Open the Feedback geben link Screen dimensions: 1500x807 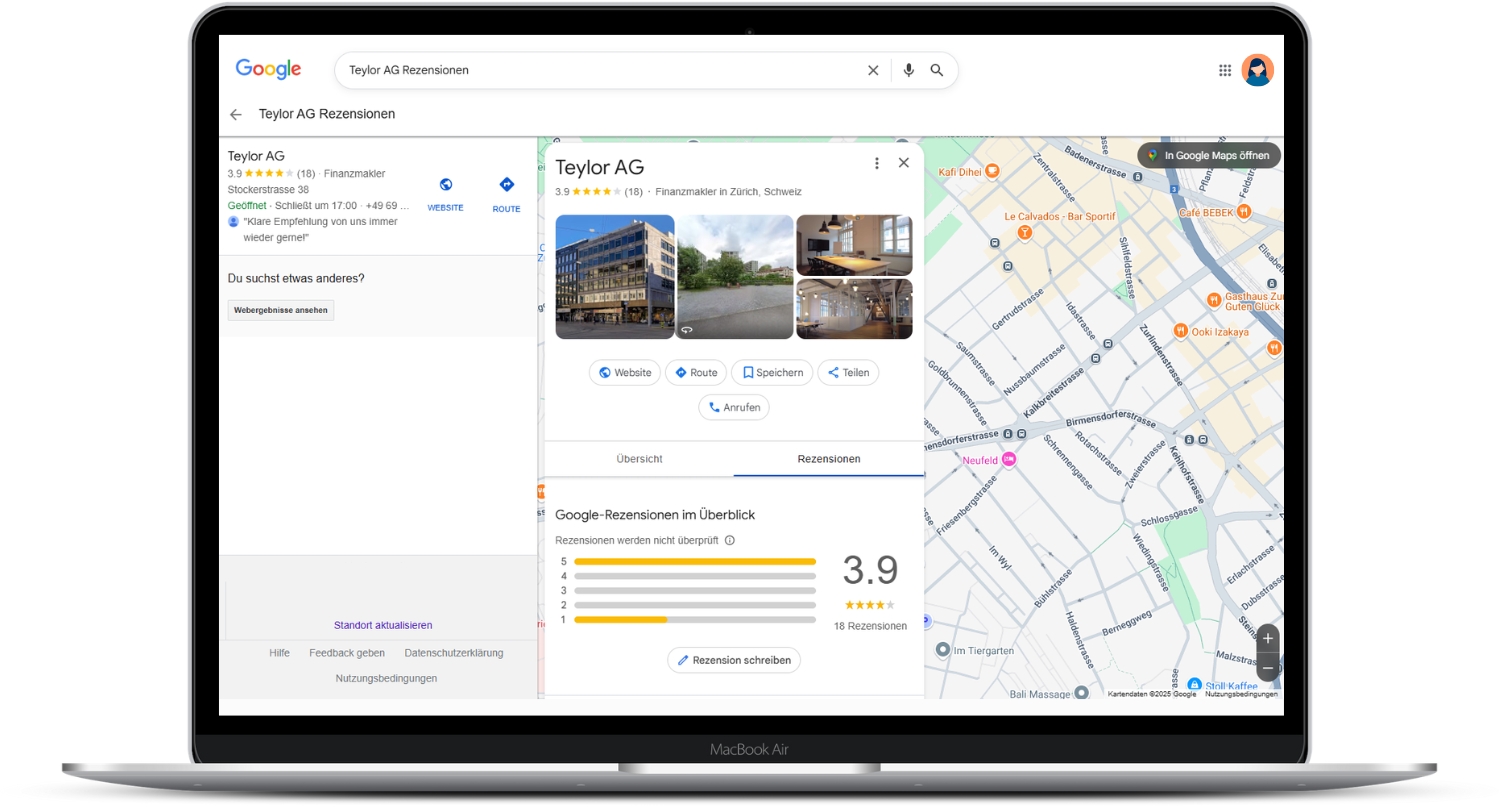pos(347,653)
